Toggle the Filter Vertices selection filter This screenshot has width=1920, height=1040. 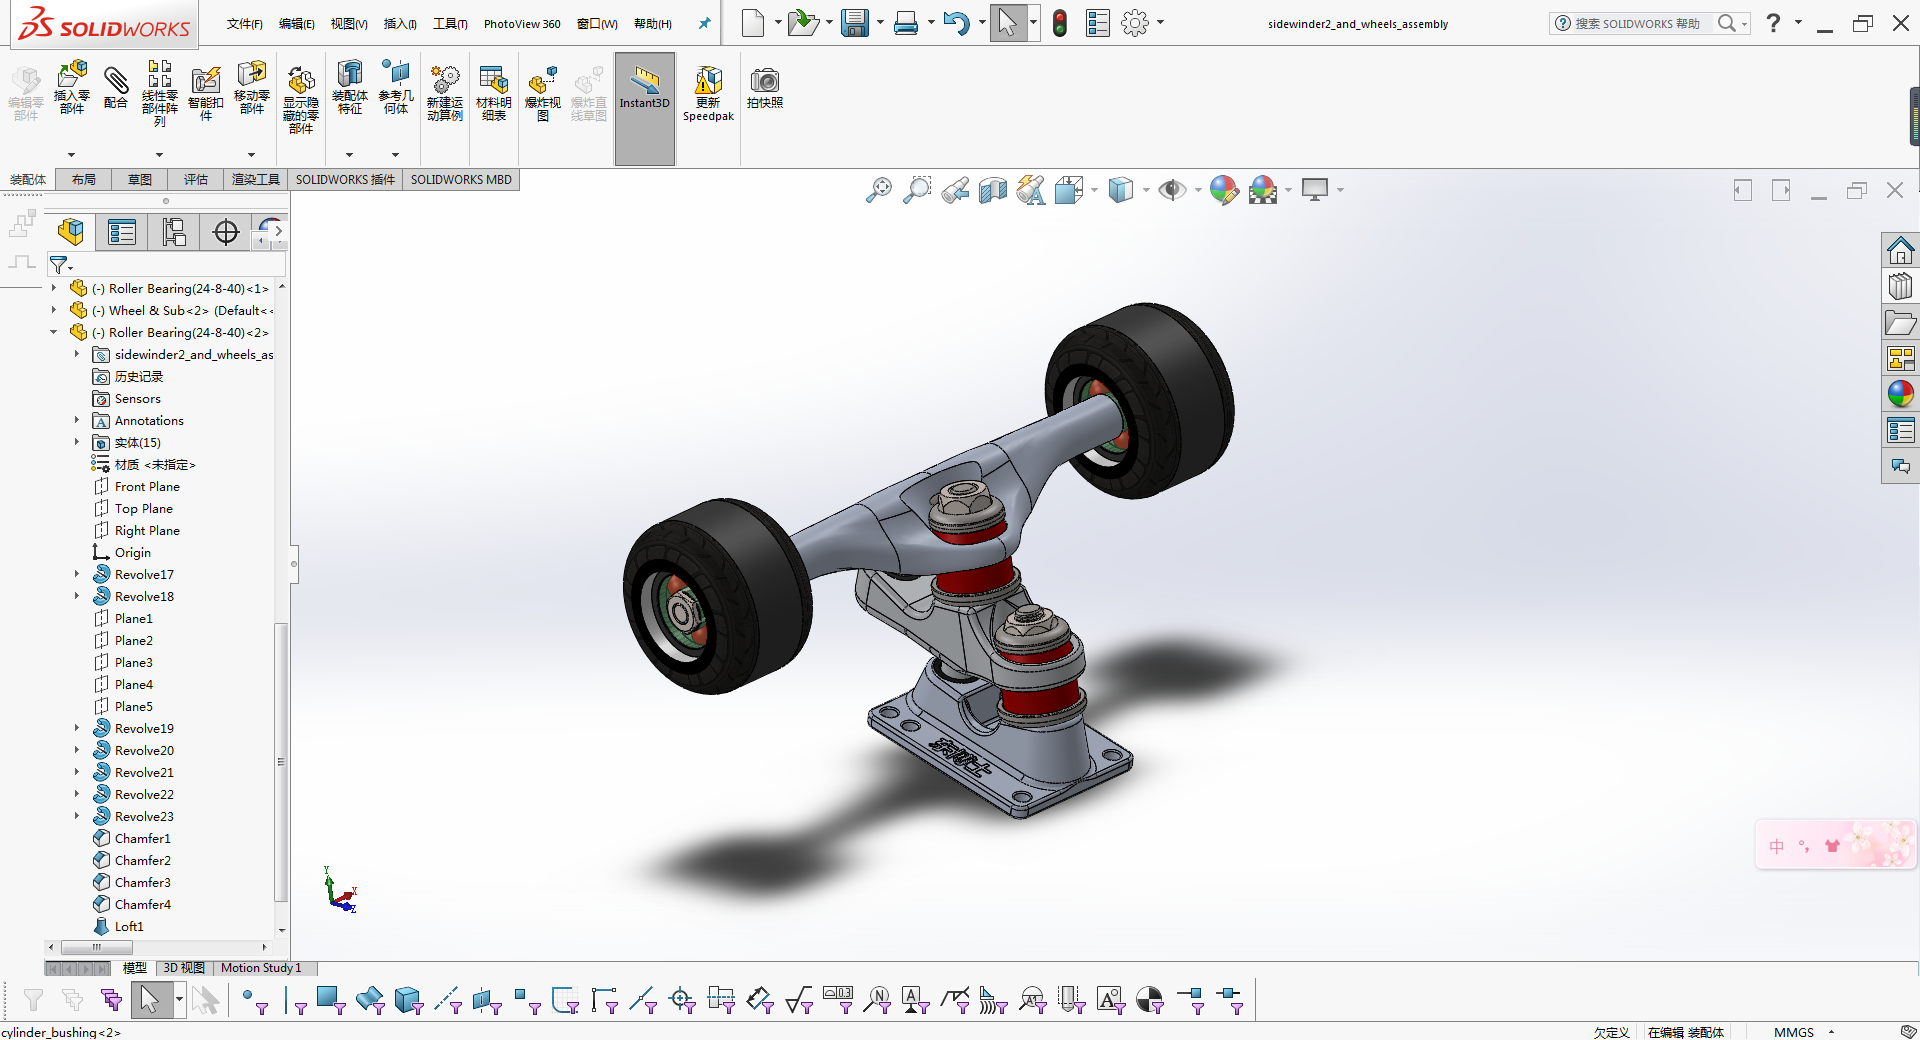(255, 1000)
